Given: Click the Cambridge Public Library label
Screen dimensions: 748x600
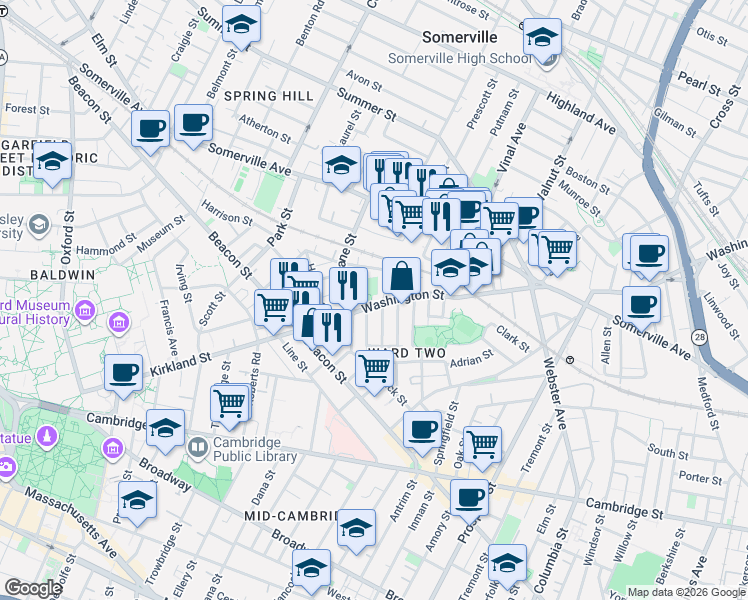Looking at the screenshot, I should [x=255, y=449].
